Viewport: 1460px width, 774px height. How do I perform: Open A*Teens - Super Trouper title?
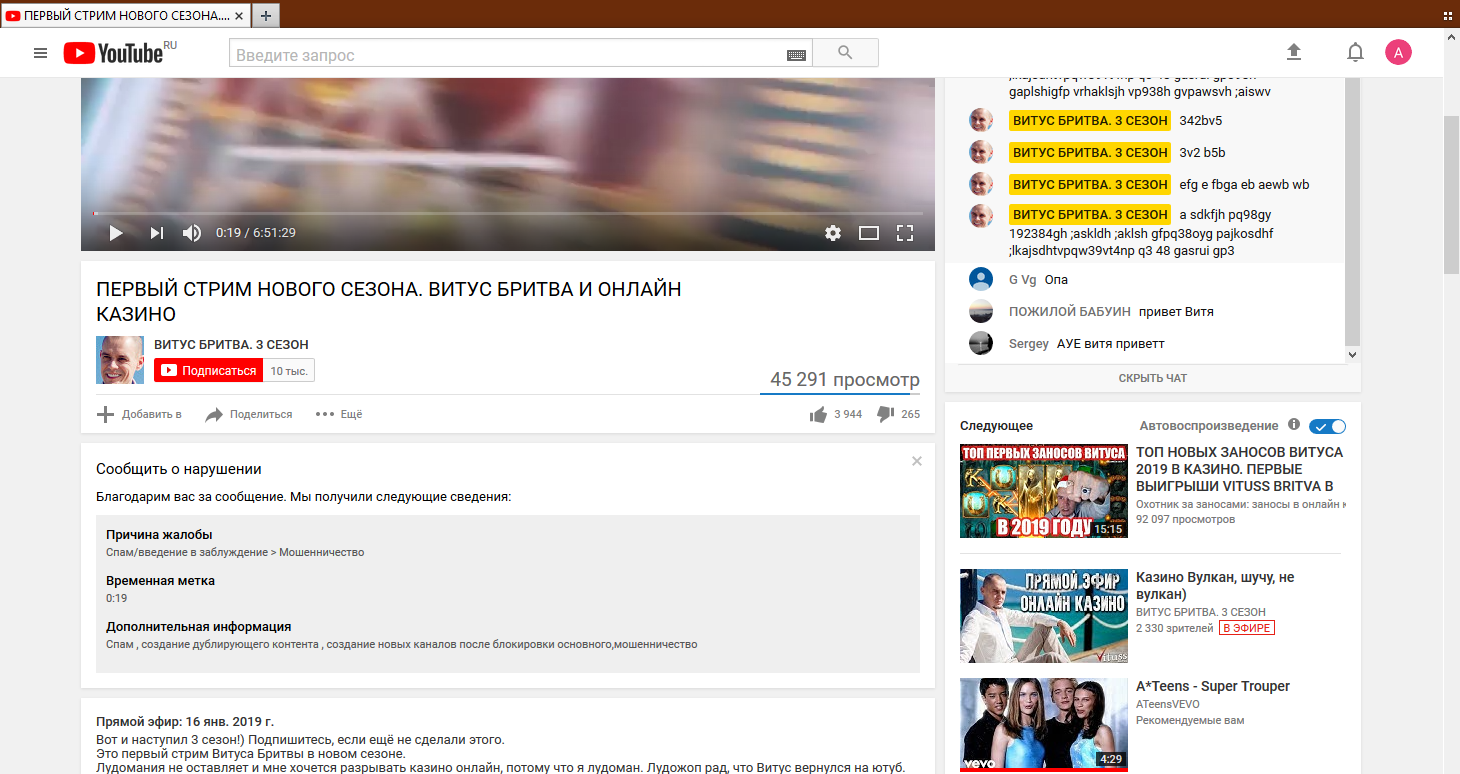pos(1213,686)
